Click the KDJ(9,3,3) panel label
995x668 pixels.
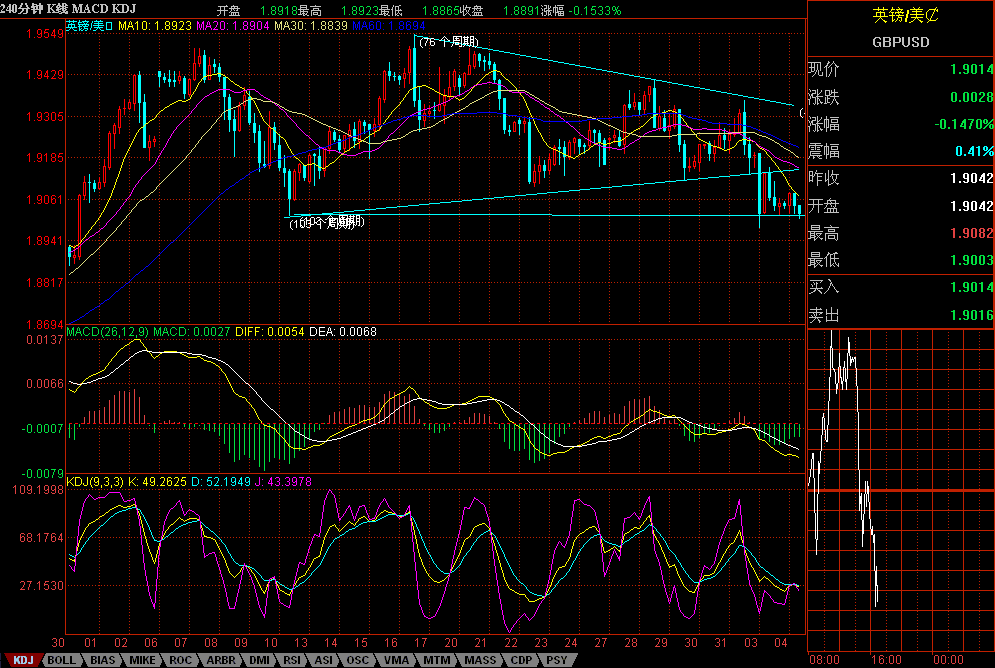coord(94,482)
